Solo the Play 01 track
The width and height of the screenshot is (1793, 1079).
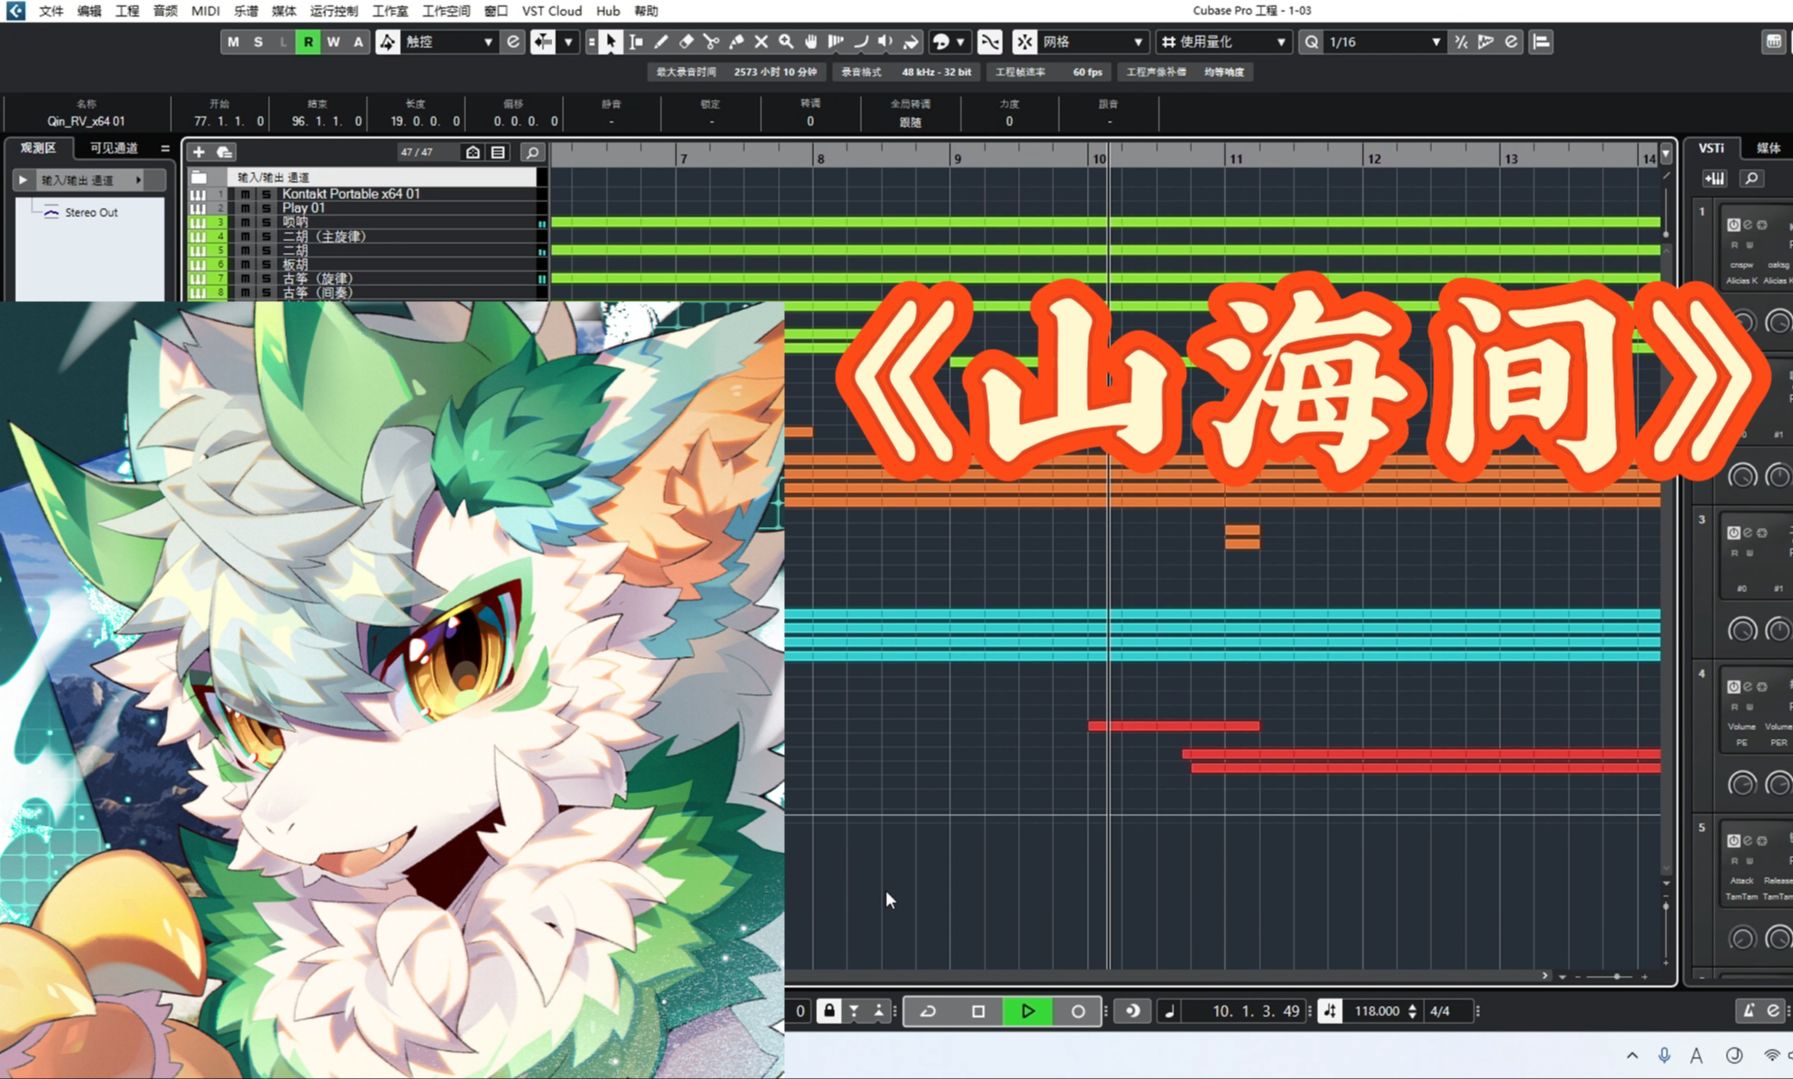click(266, 208)
